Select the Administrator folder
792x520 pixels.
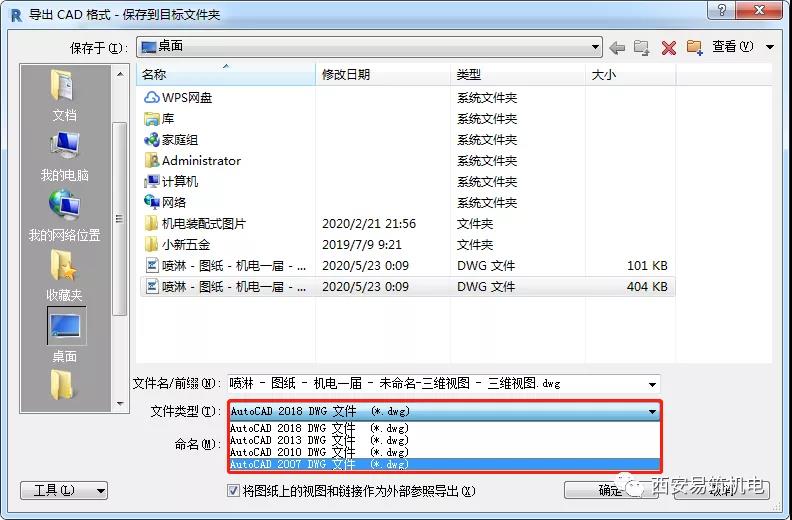(x=192, y=161)
